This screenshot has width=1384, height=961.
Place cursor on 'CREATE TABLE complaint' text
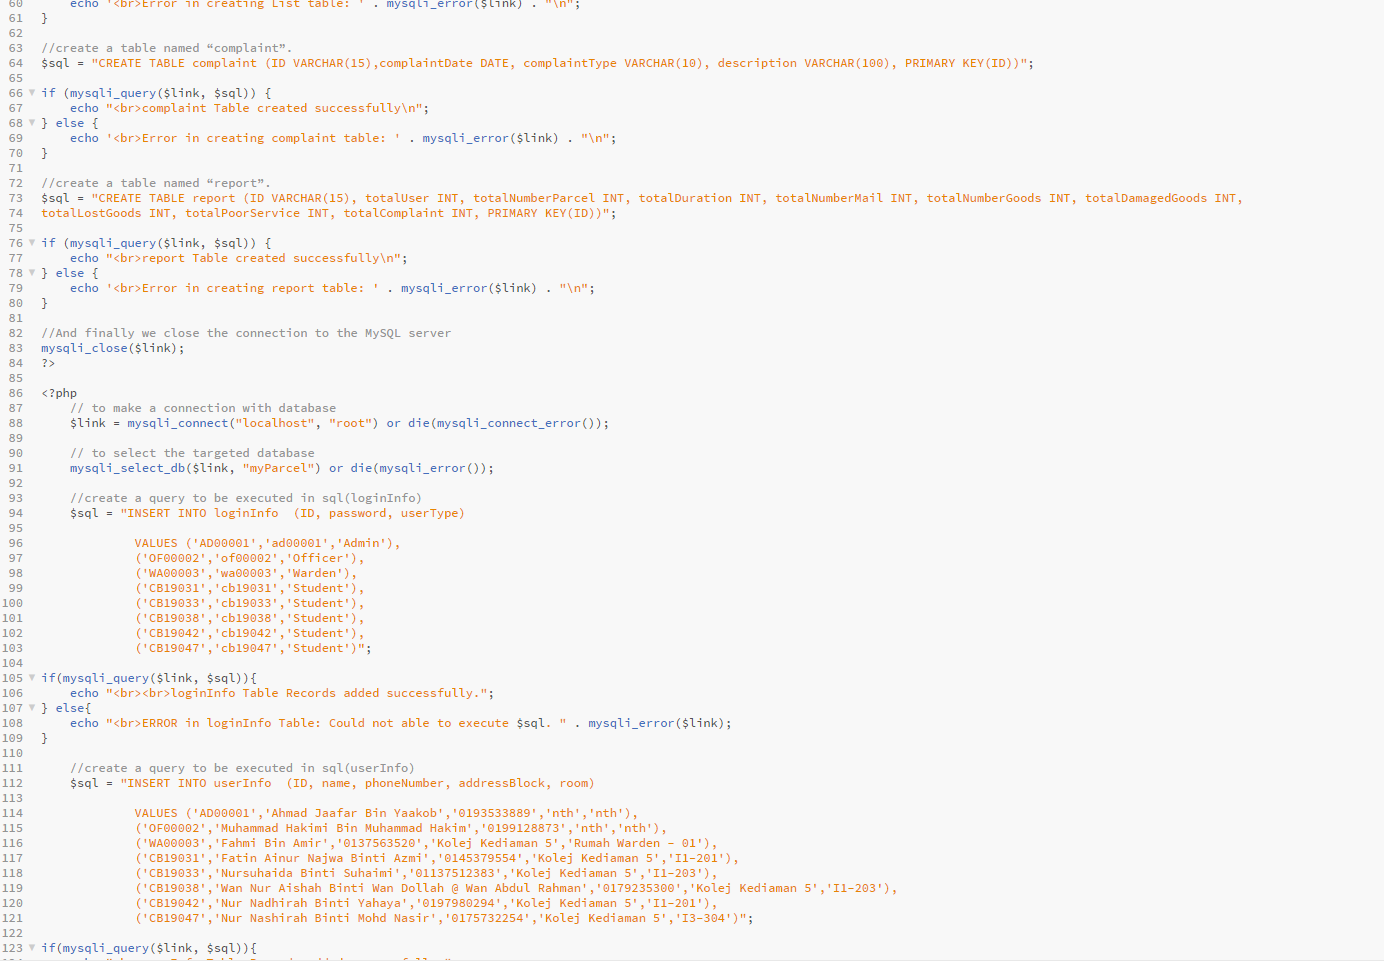click(178, 63)
